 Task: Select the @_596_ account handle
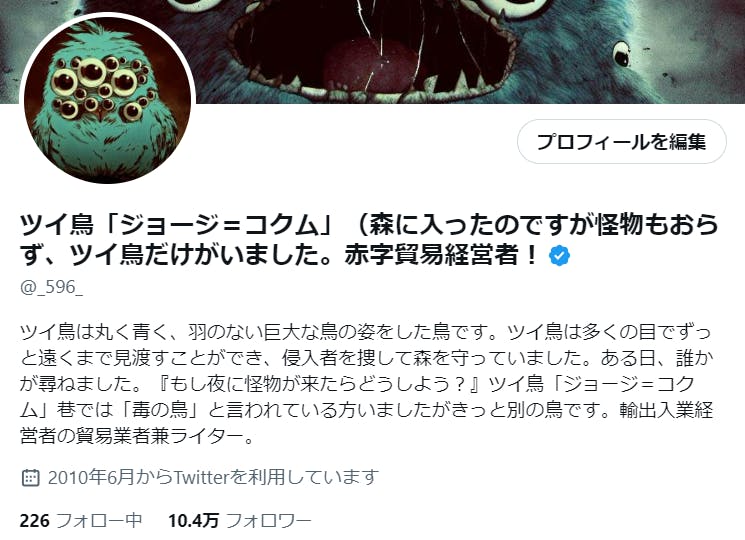(51, 287)
